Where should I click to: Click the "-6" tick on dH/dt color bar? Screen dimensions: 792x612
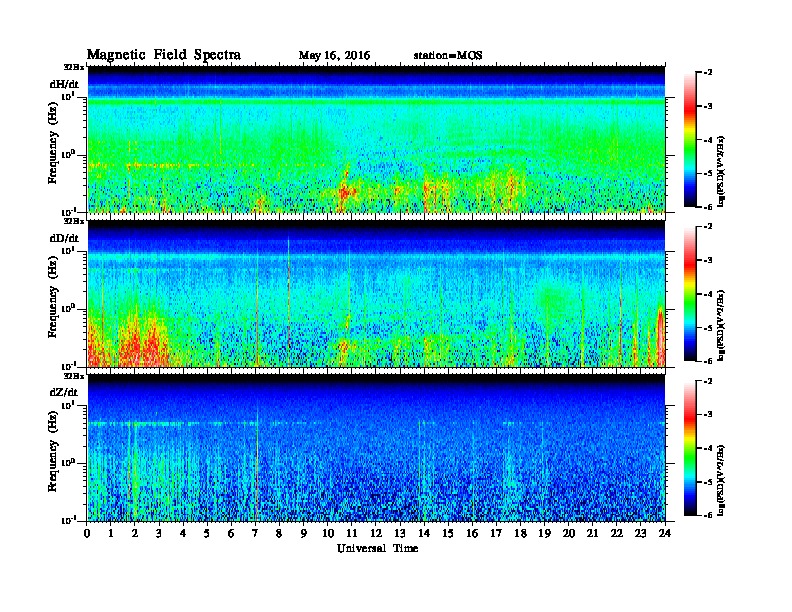click(x=708, y=207)
